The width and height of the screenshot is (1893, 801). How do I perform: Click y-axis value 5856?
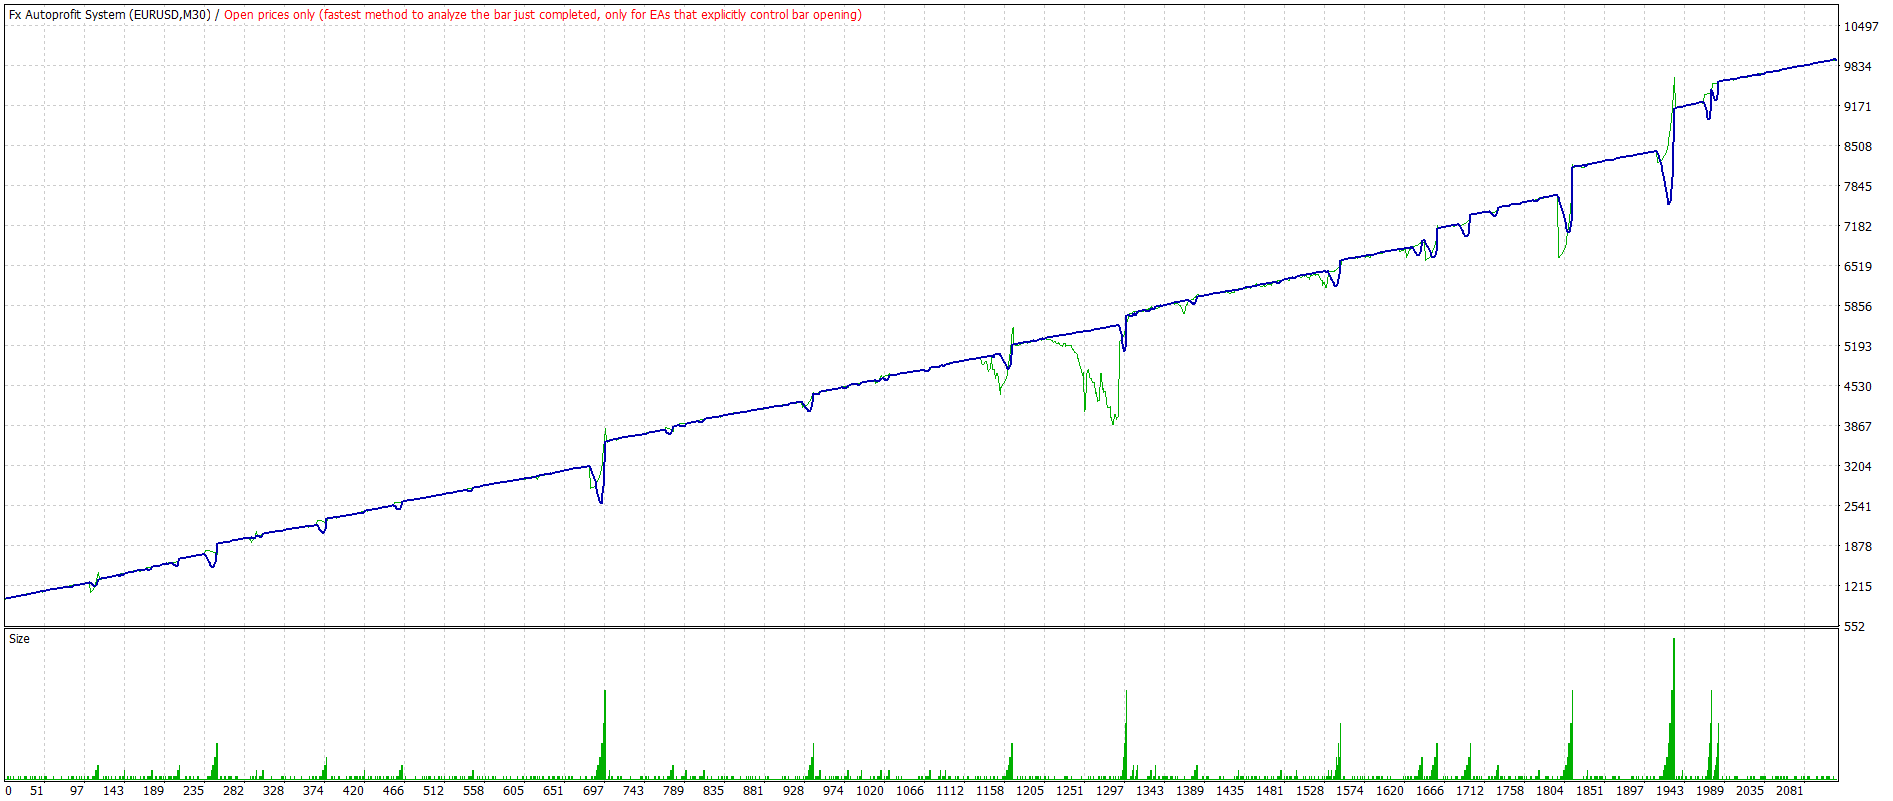coord(1858,307)
